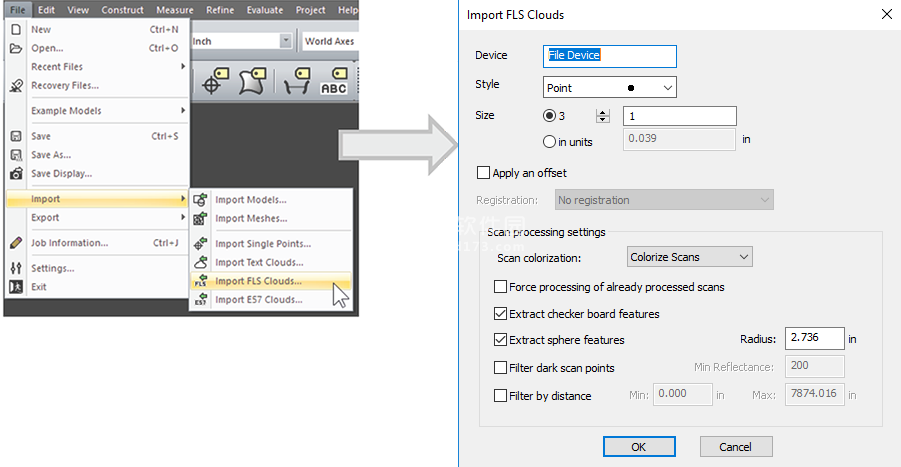
Task: Uncheck Extract checker board features
Action: [x=500, y=314]
